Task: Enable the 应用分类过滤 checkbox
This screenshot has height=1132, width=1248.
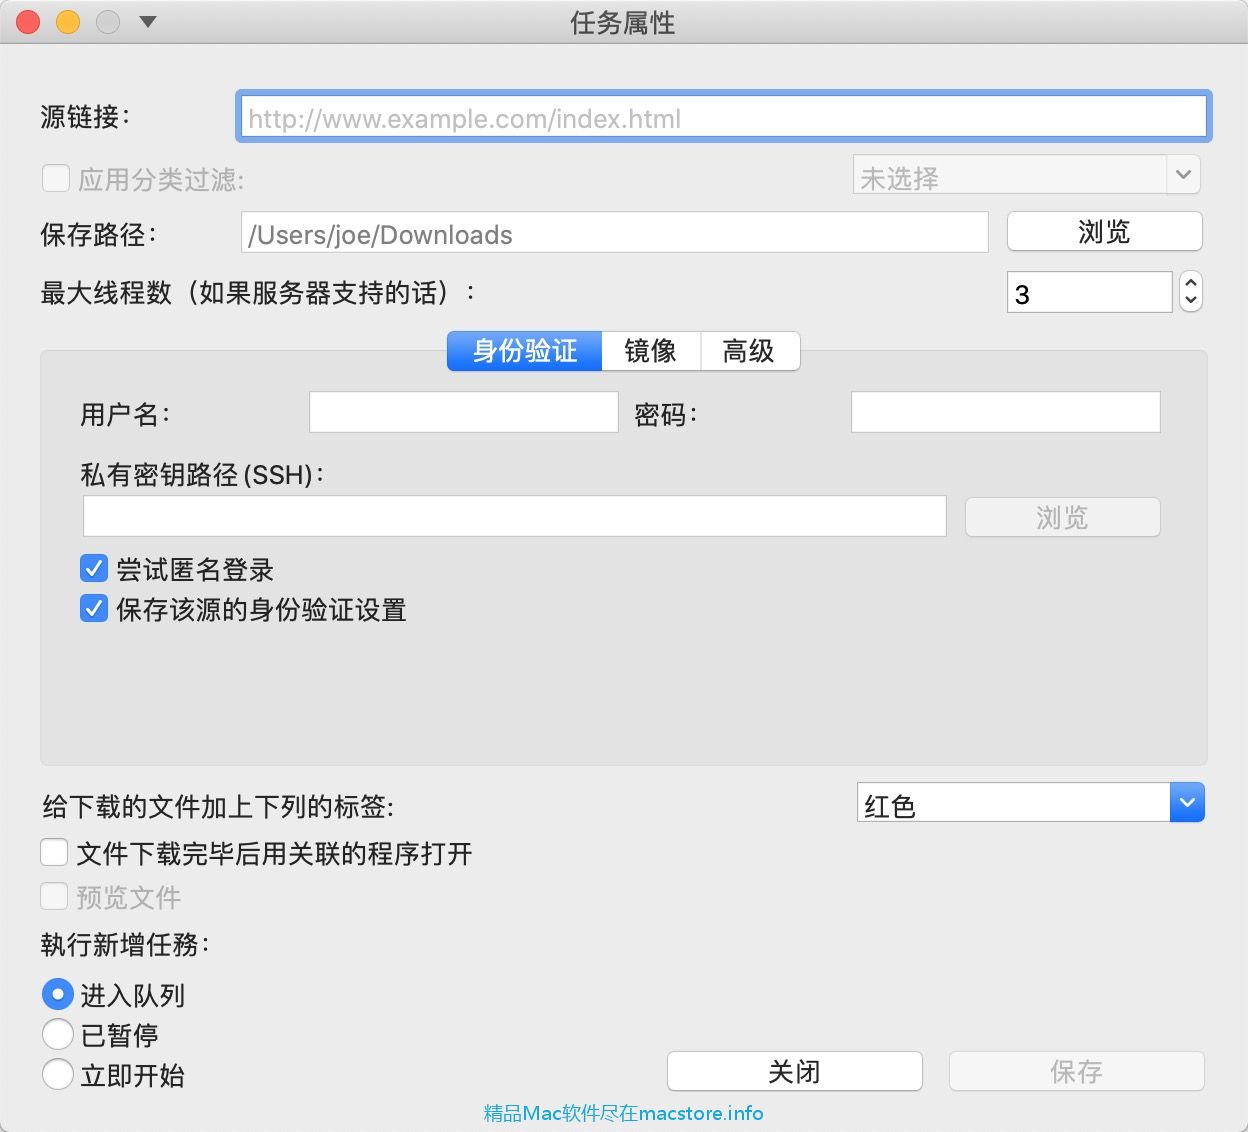Action: coord(55,179)
